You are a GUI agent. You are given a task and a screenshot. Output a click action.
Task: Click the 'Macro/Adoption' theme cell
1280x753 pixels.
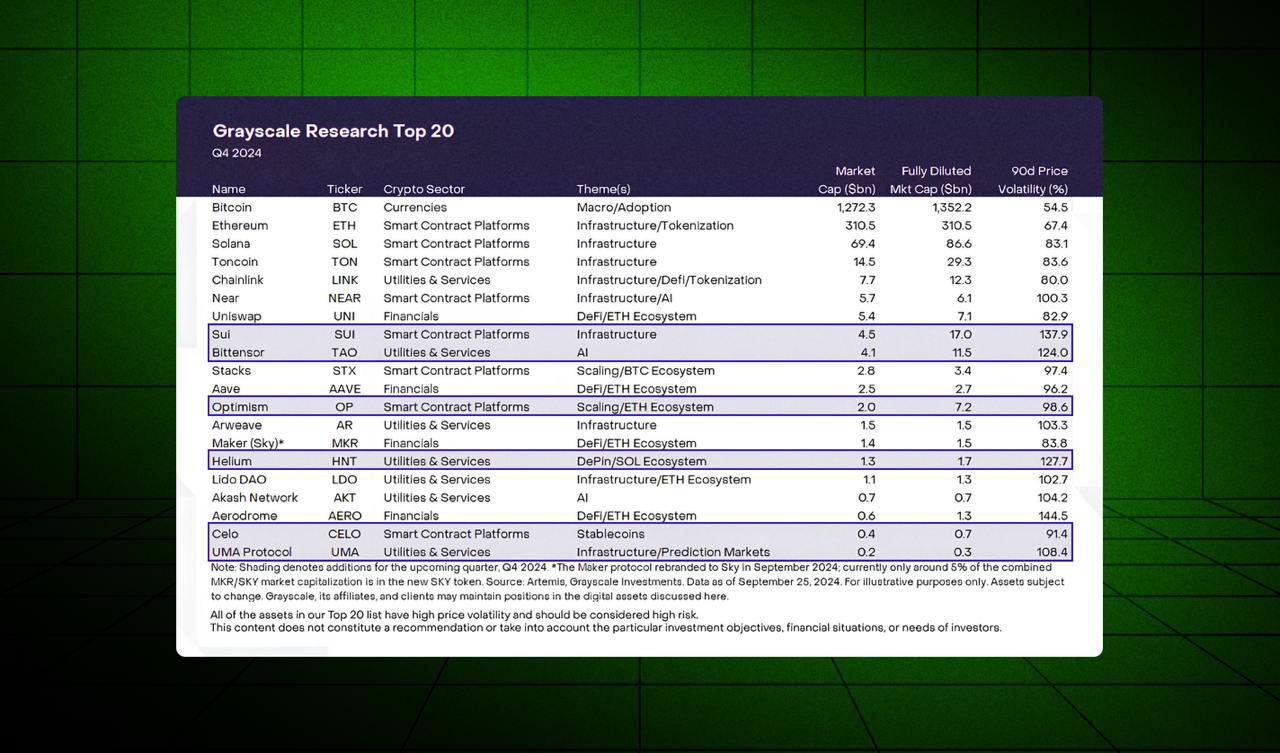click(x=624, y=207)
